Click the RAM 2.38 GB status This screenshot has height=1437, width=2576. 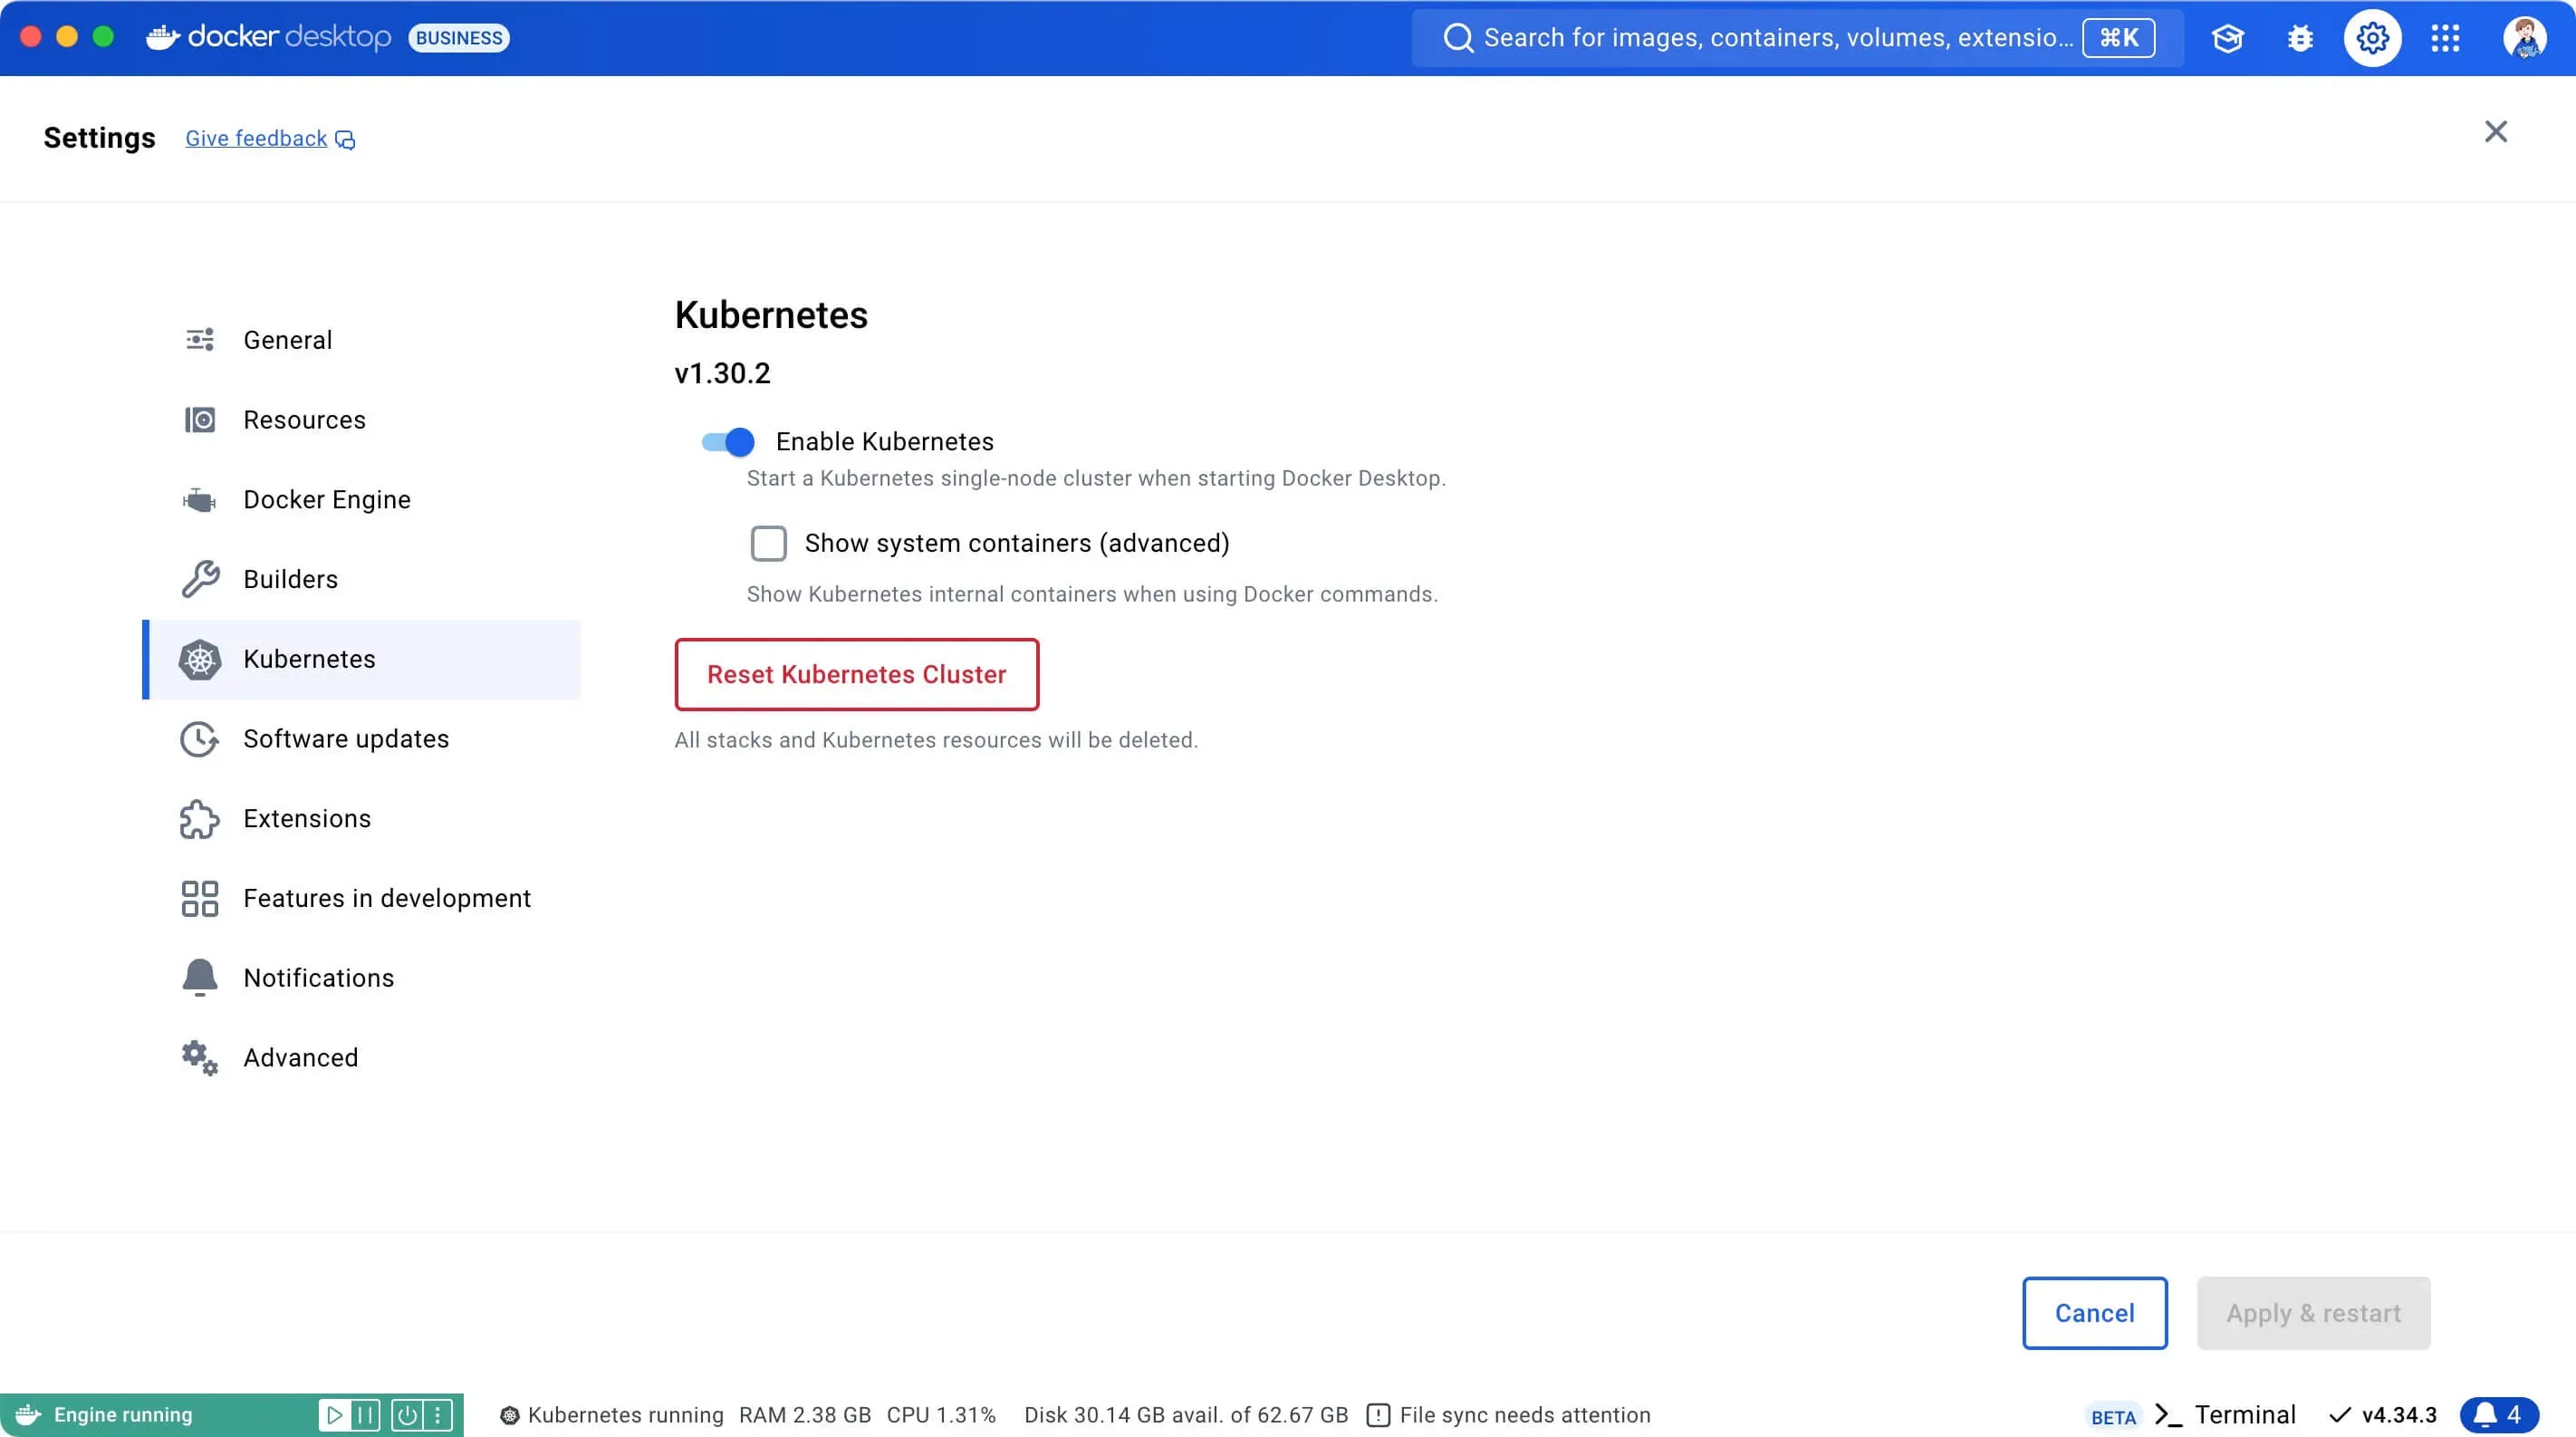[x=805, y=1415]
